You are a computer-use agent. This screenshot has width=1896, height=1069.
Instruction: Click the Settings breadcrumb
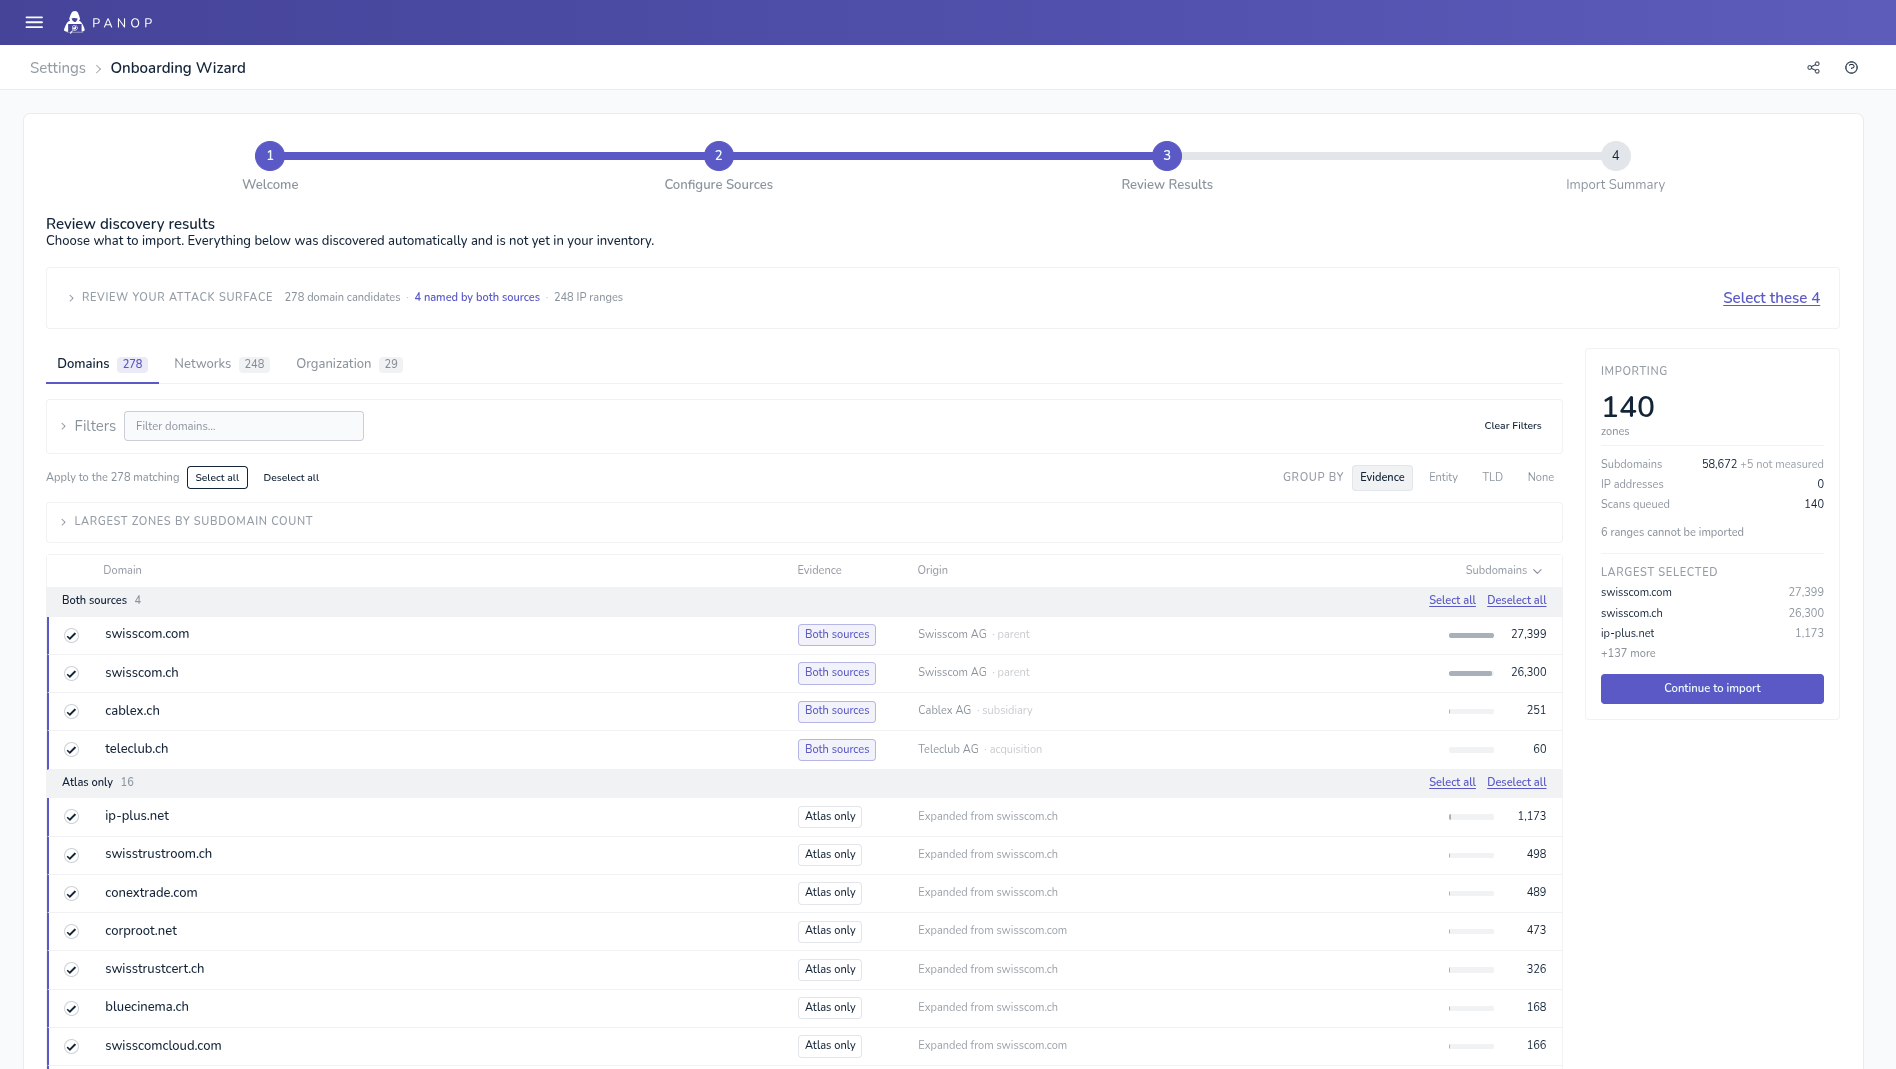[x=58, y=68]
